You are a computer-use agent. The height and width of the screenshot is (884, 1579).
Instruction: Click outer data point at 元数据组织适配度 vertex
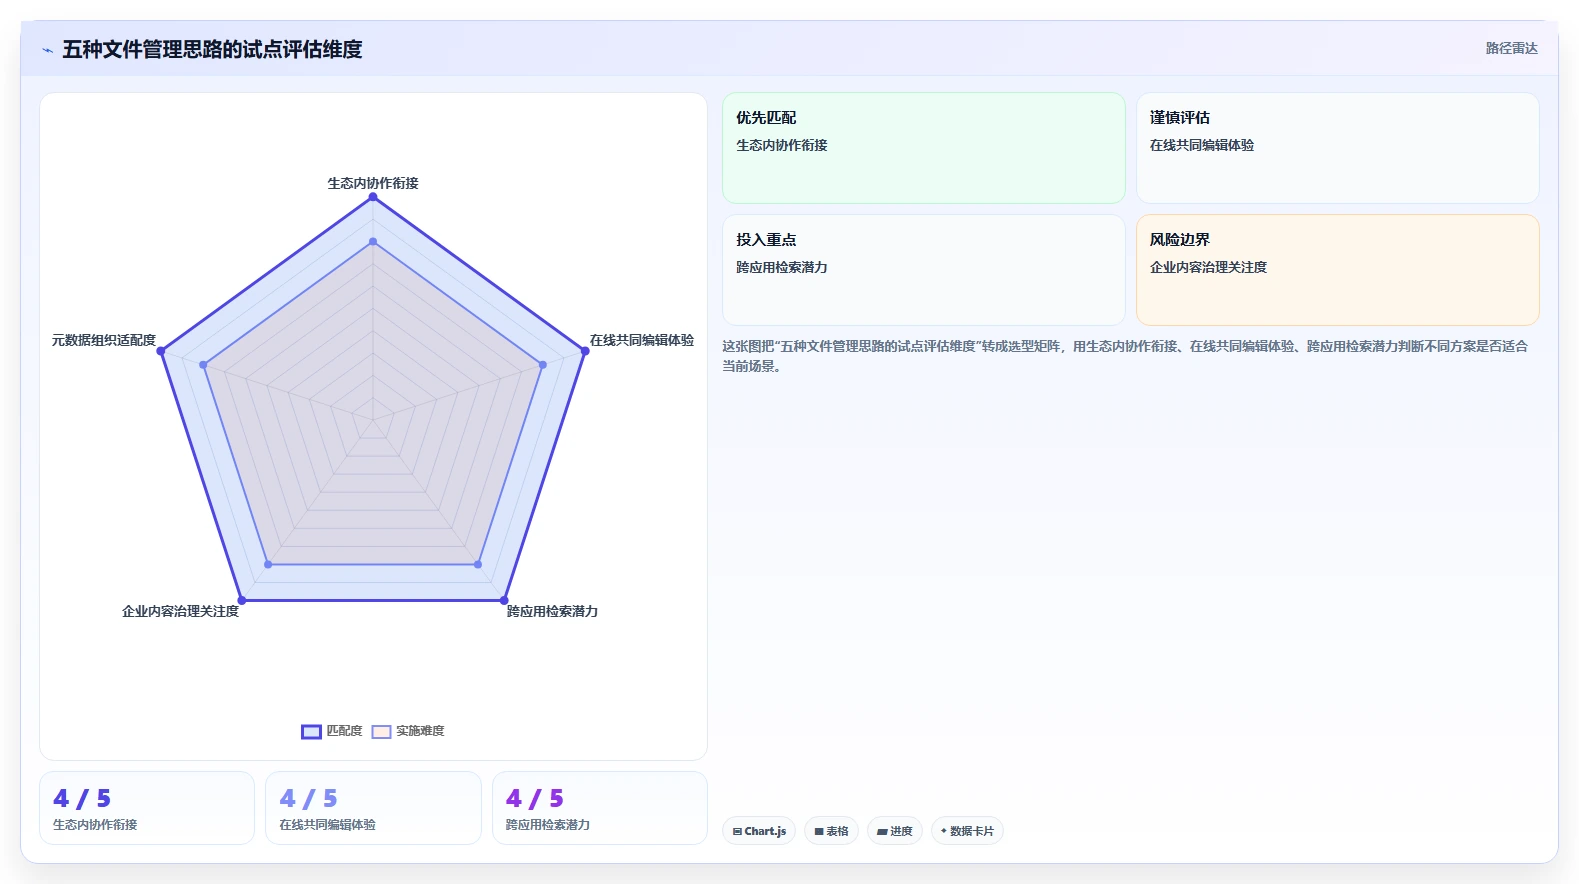(161, 351)
